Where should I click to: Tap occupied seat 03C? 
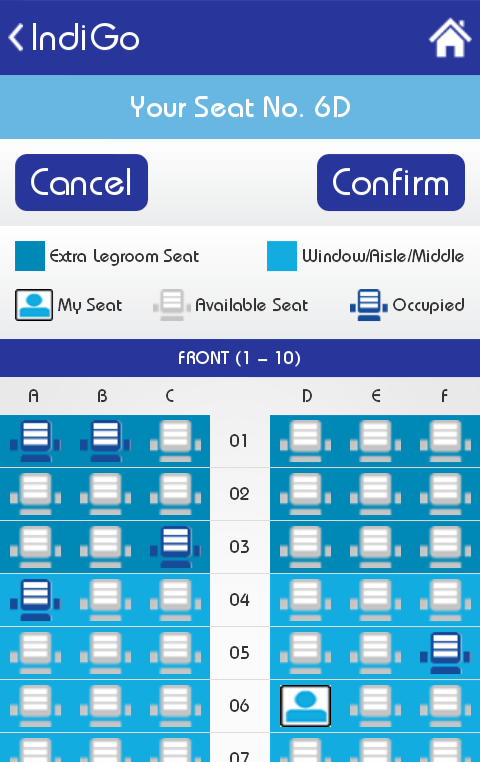click(x=175, y=547)
